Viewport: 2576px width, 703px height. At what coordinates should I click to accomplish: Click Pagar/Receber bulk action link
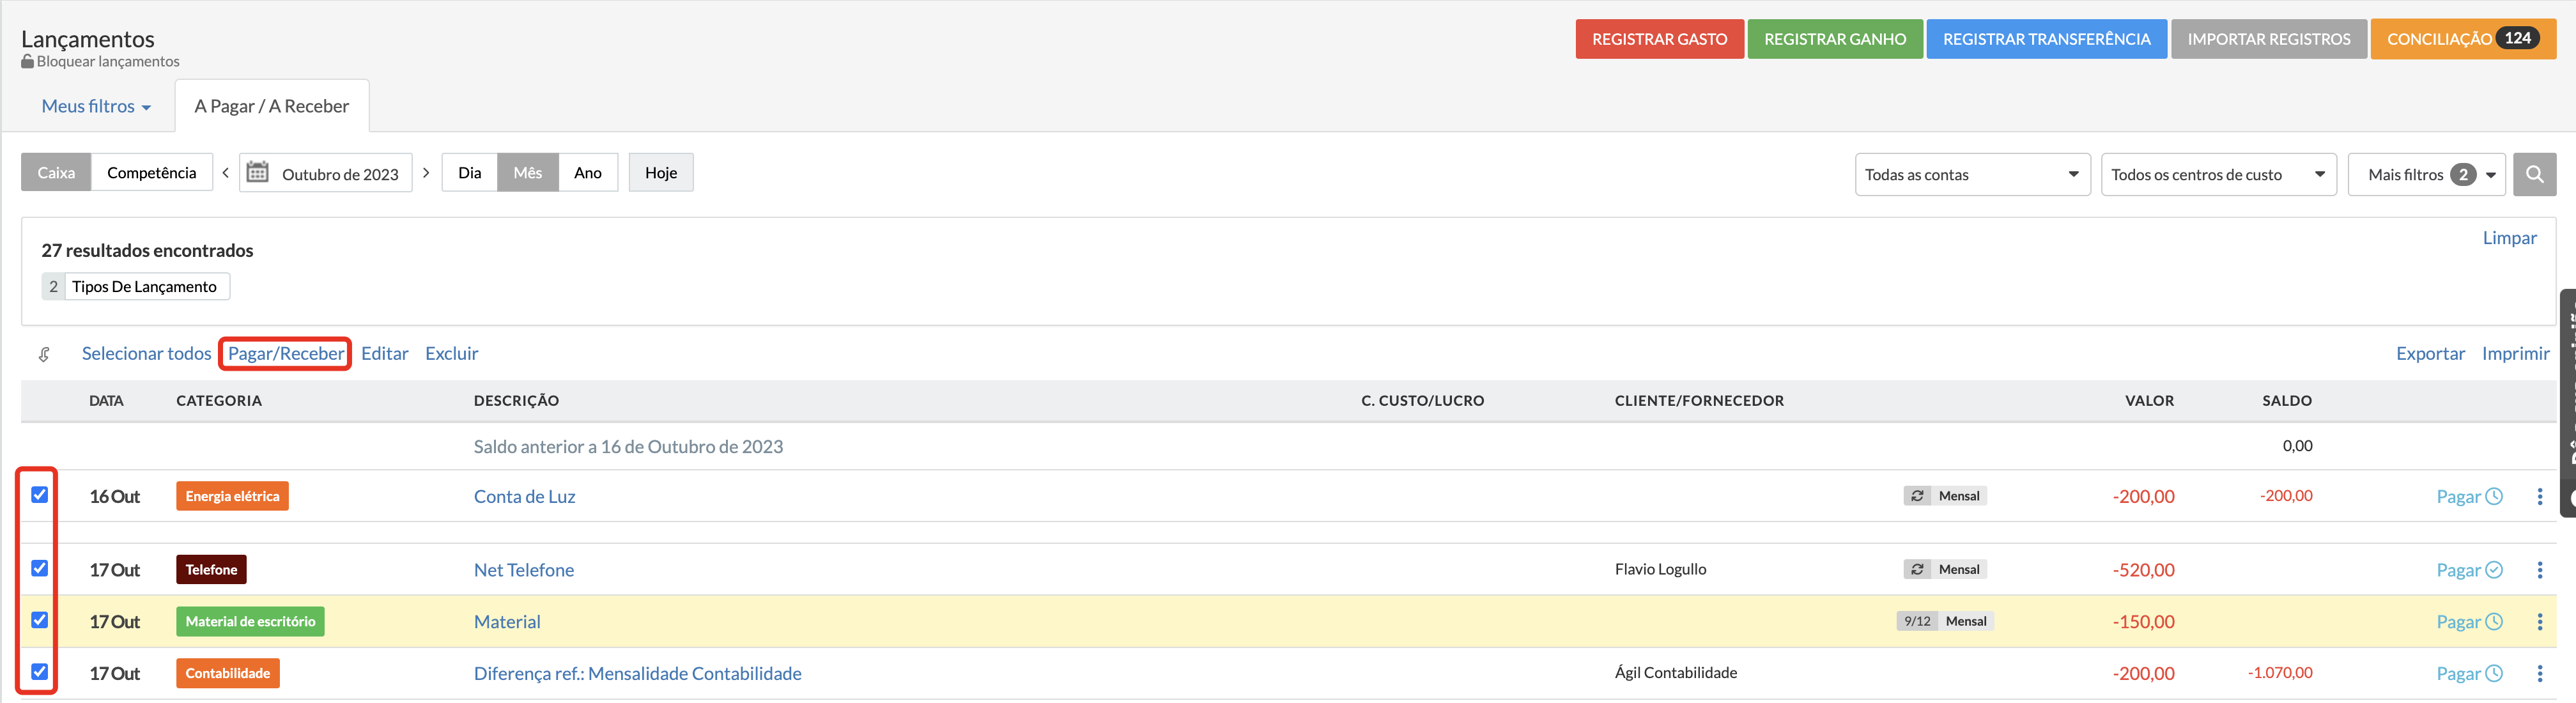pos(286,353)
